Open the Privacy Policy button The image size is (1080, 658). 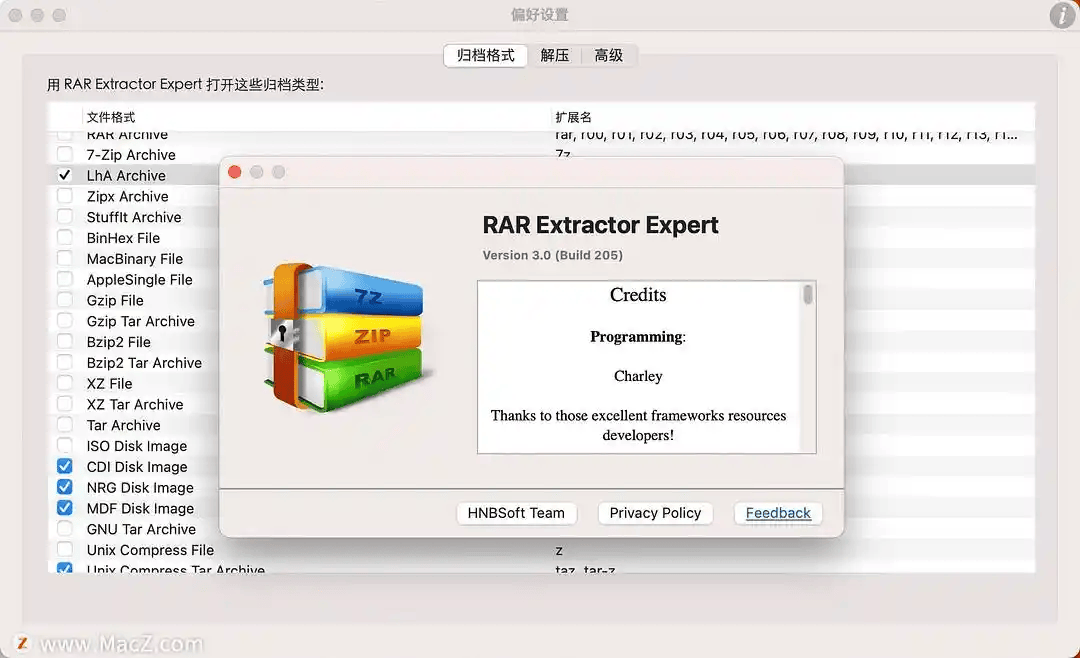tap(655, 513)
